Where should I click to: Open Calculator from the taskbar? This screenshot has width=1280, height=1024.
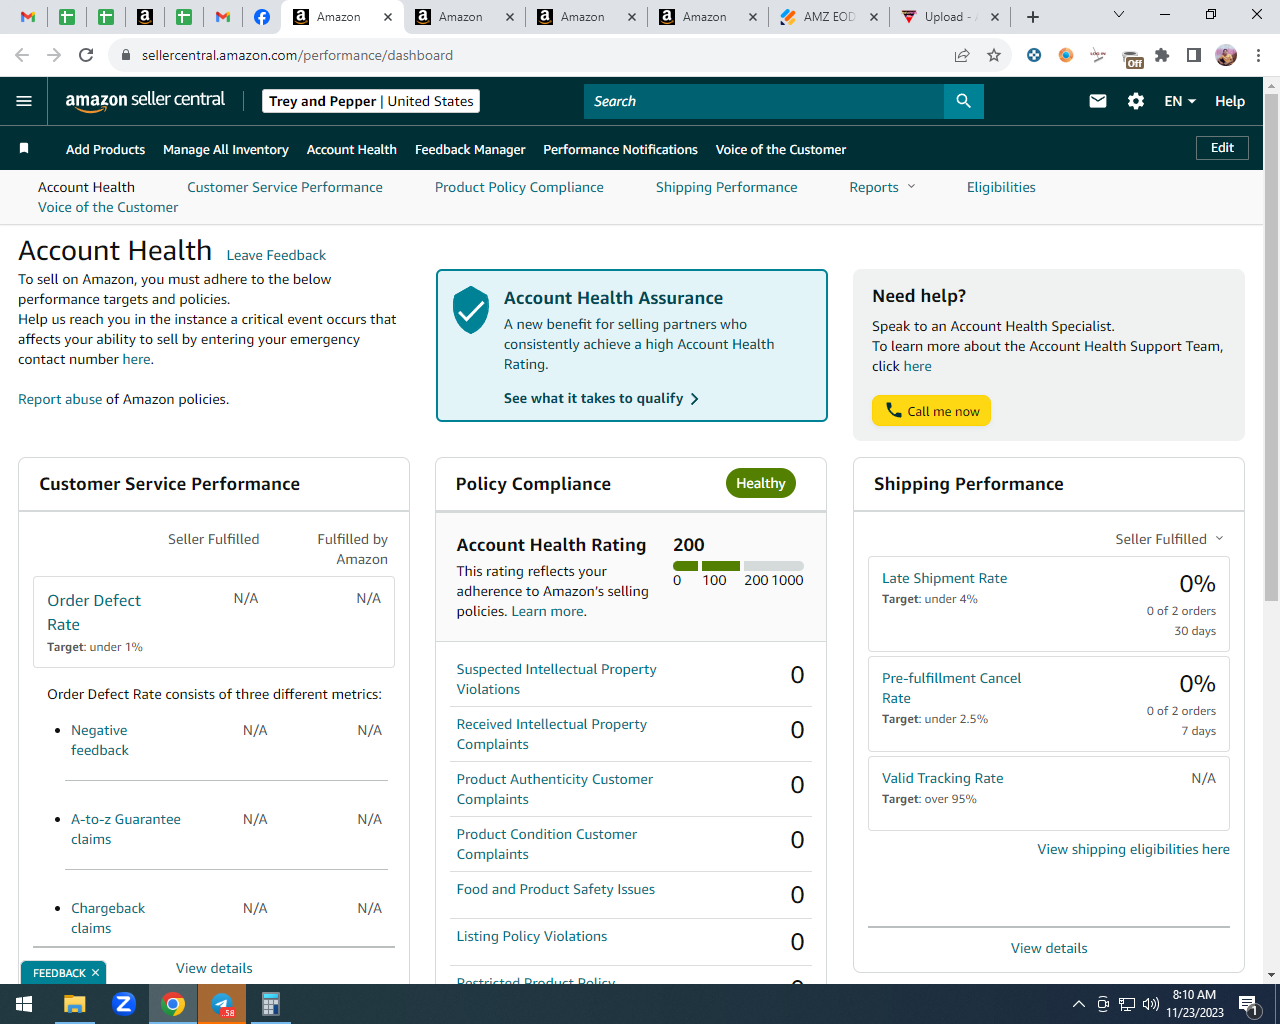(x=271, y=1004)
